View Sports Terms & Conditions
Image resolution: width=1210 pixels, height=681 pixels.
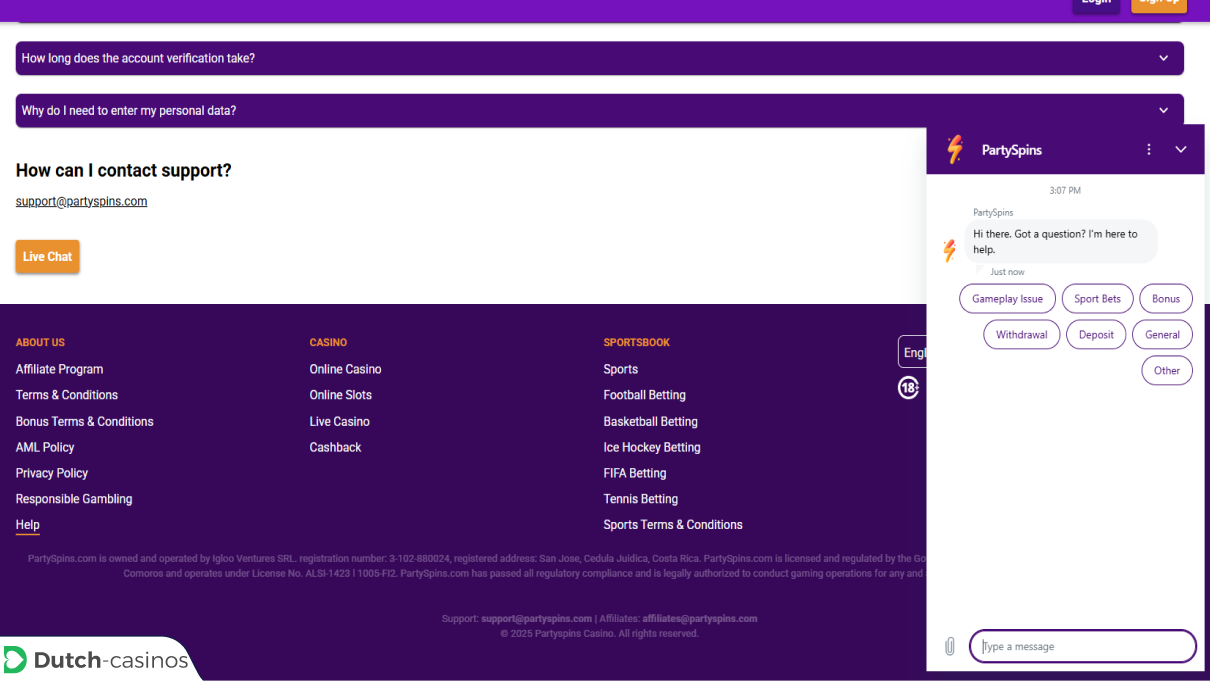673,525
